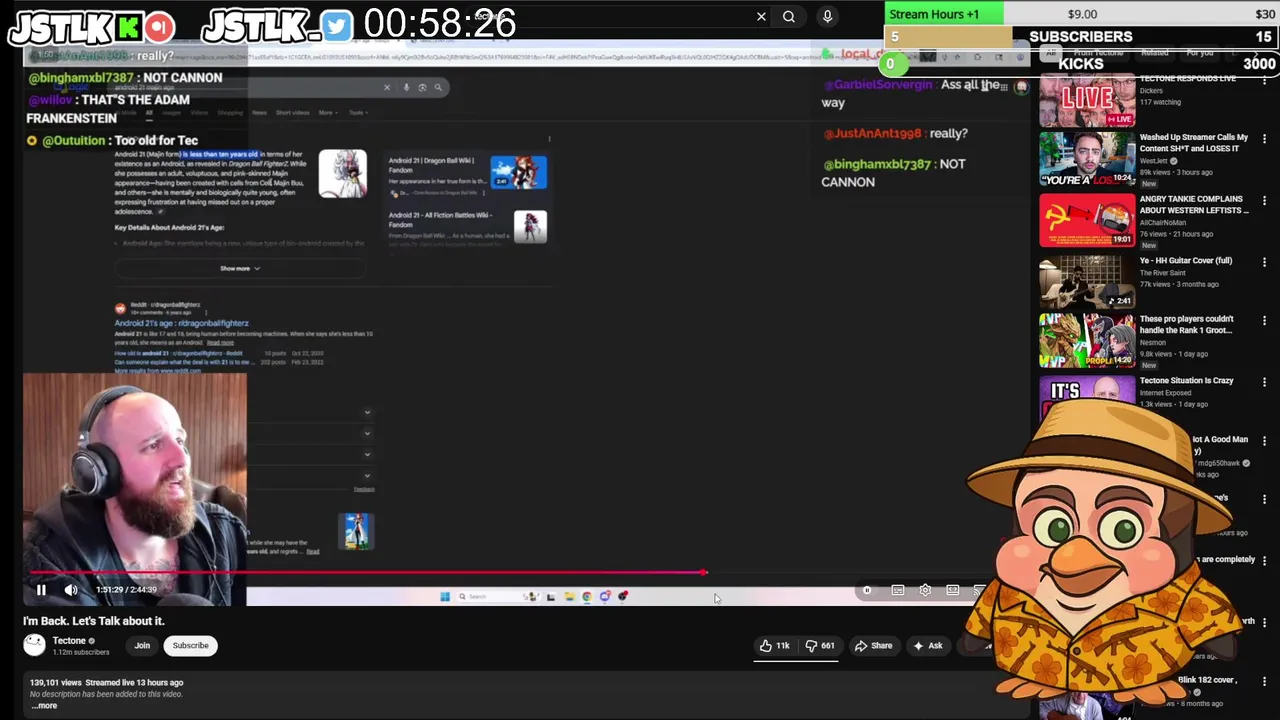Click the Join button
Image resolution: width=1280 pixels, height=720 pixels.
142,646
